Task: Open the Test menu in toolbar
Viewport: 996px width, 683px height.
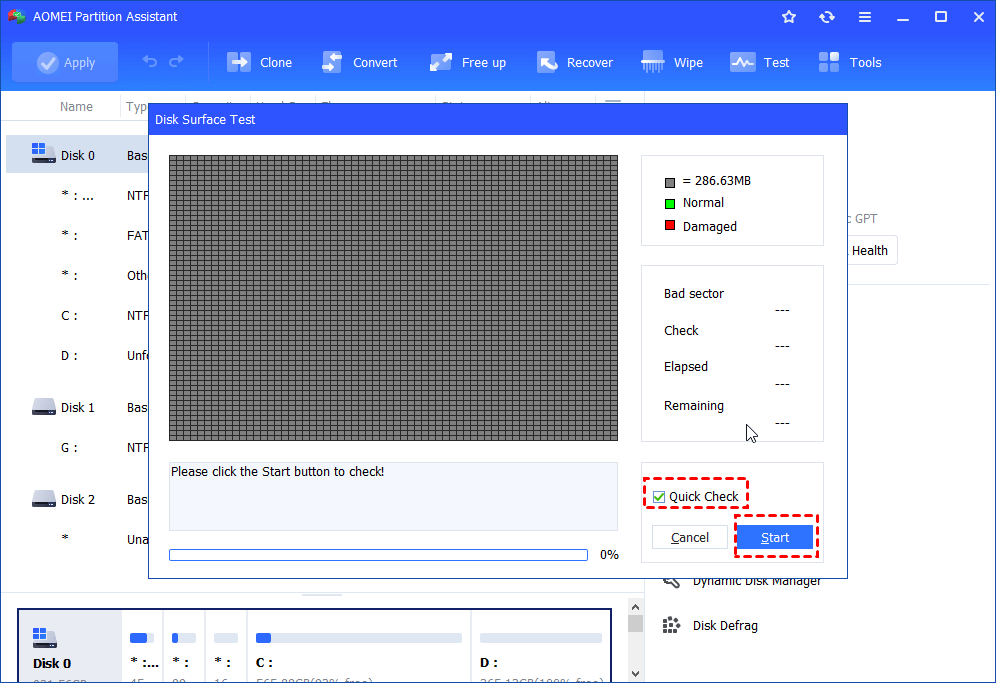Action: pos(760,62)
